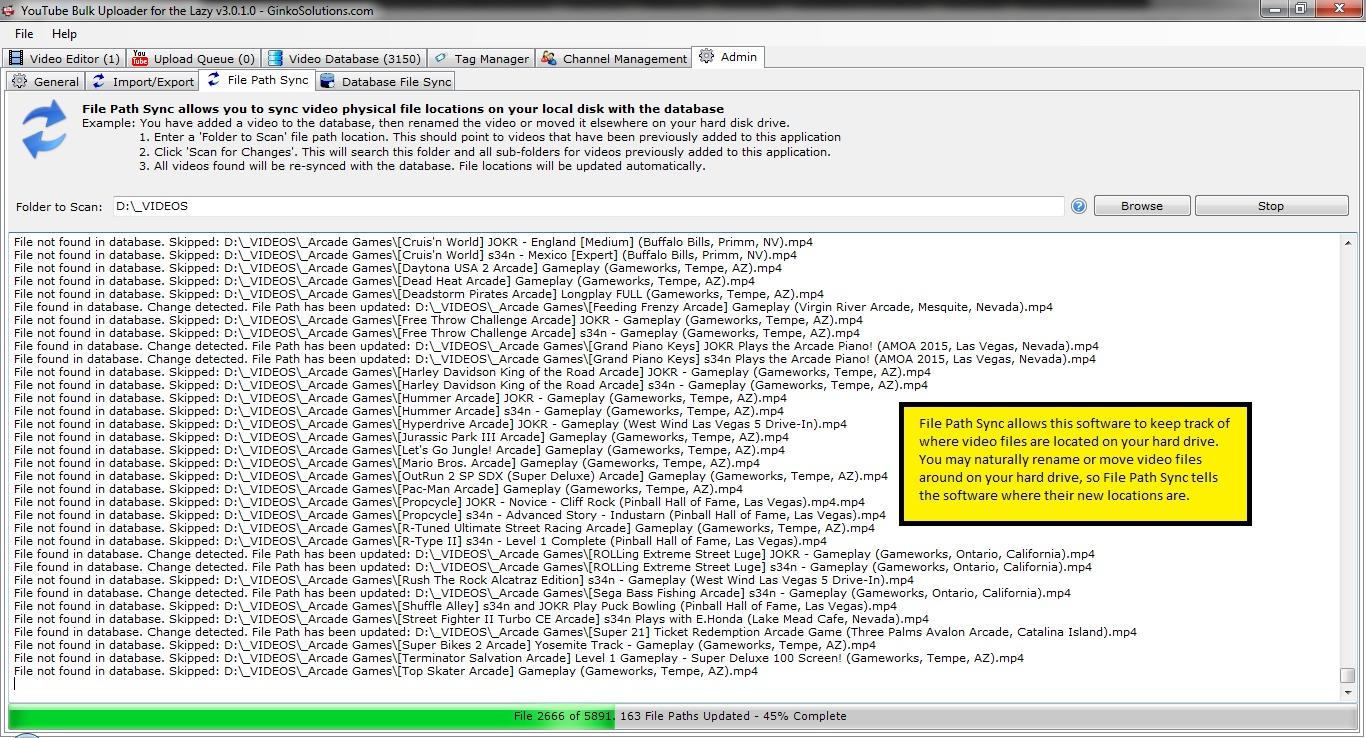Viewport: 1366px width, 738px height.
Task: Click the Stop button to halt scanning
Action: click(1271, 206)
